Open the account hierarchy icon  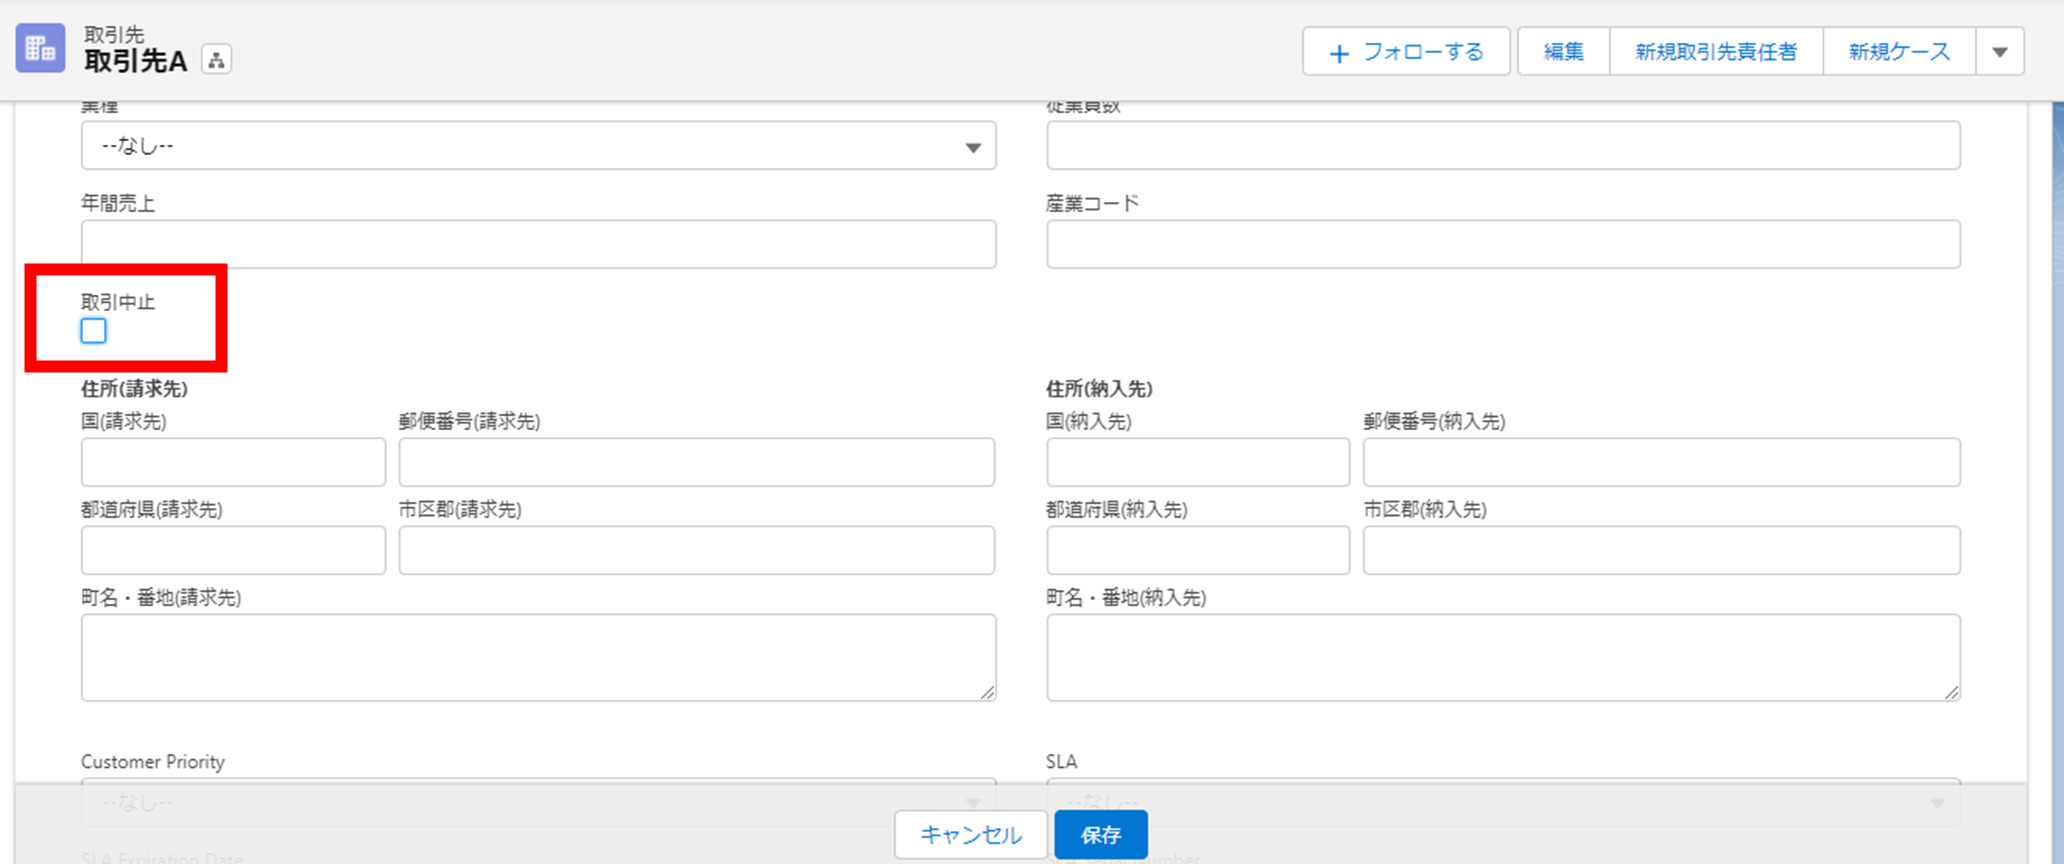(216, 60)
